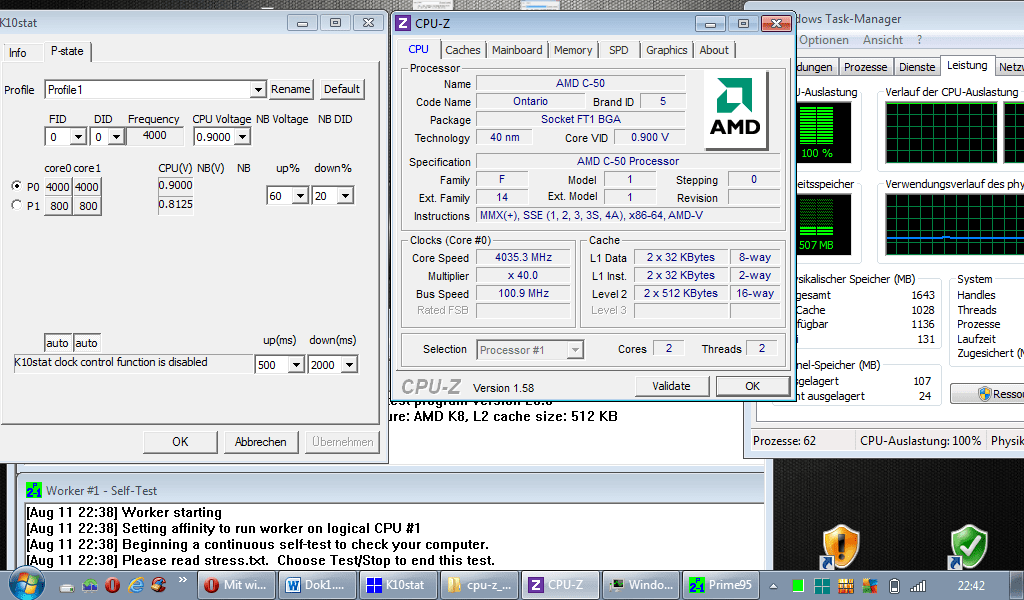Switch to the Opera taskbar button
Screen dimensions: 1024x600
(236, 585)
